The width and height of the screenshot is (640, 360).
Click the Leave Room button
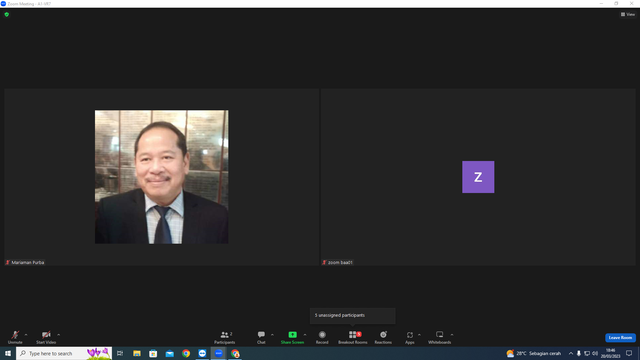coord(620,338)
